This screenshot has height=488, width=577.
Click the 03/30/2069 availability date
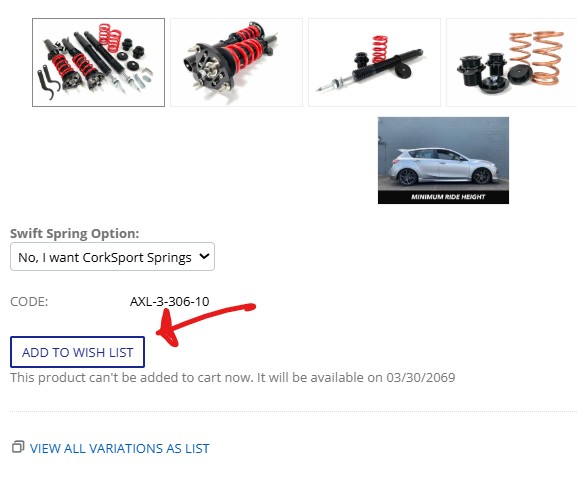(421, 378)
